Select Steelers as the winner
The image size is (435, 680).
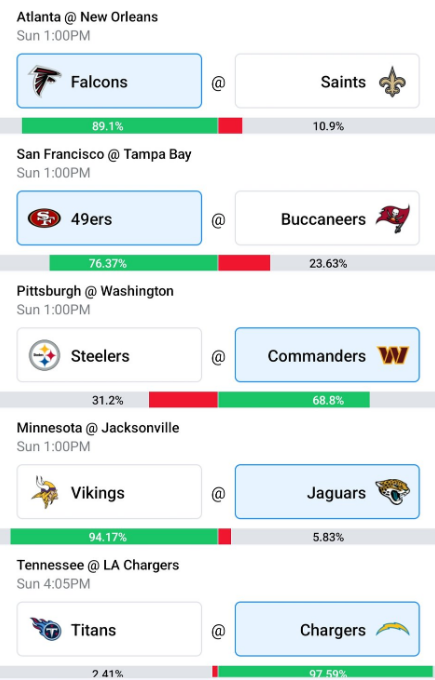coord(109,355)
